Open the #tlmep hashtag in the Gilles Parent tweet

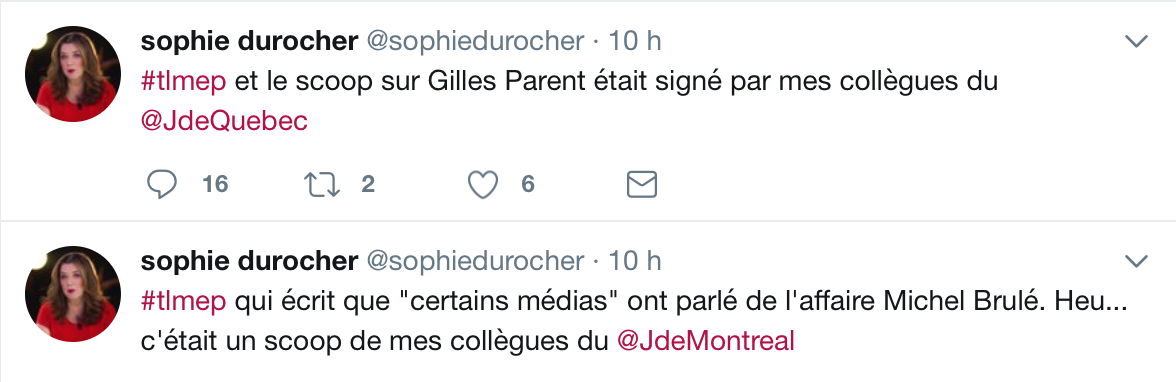click(183, 81)
